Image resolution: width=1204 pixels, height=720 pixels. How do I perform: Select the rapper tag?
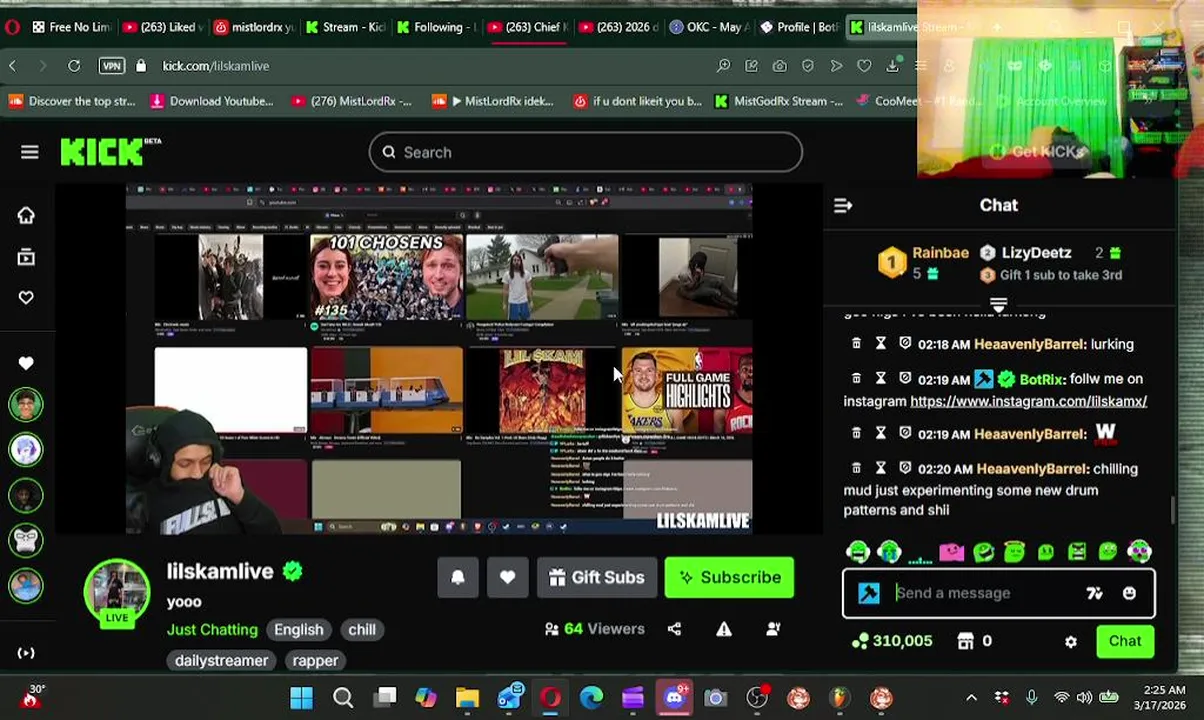[x=315, y=660]
